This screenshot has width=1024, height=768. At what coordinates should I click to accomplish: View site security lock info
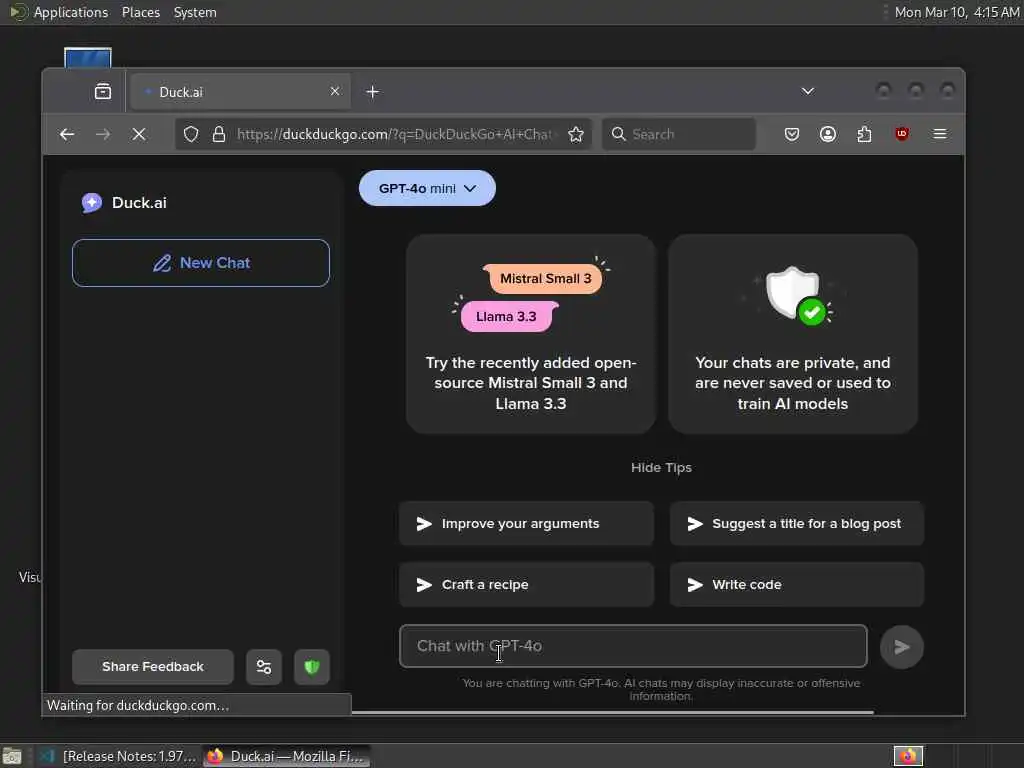click(x=219, y=135)
